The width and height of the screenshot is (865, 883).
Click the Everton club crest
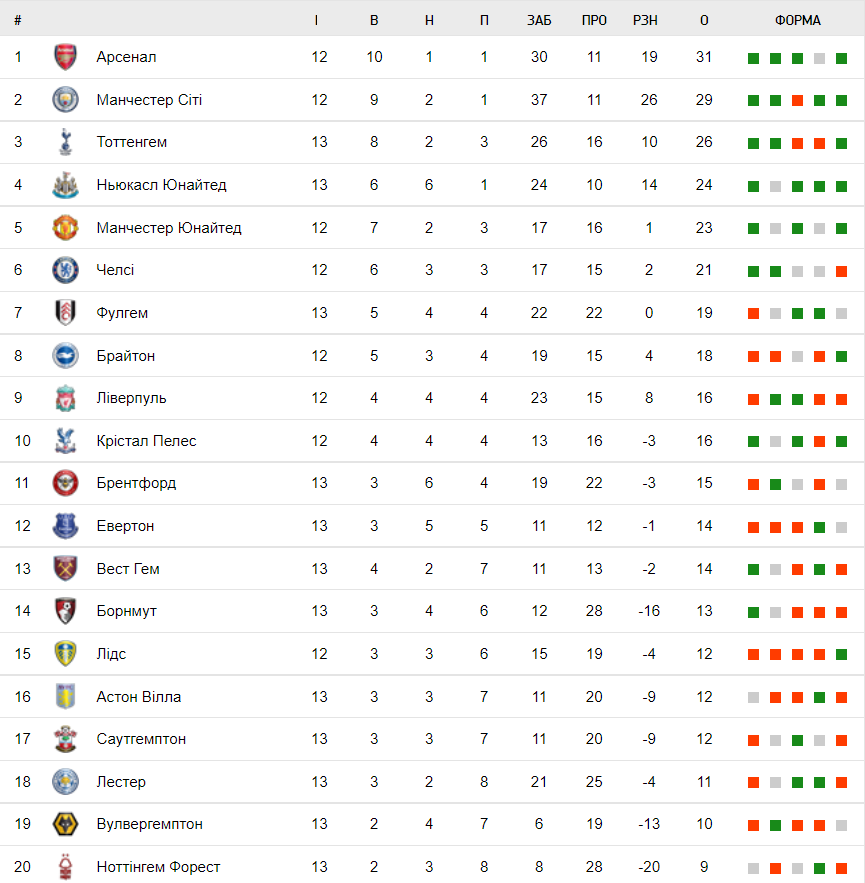pyautogui.click(x=65, y=526)
